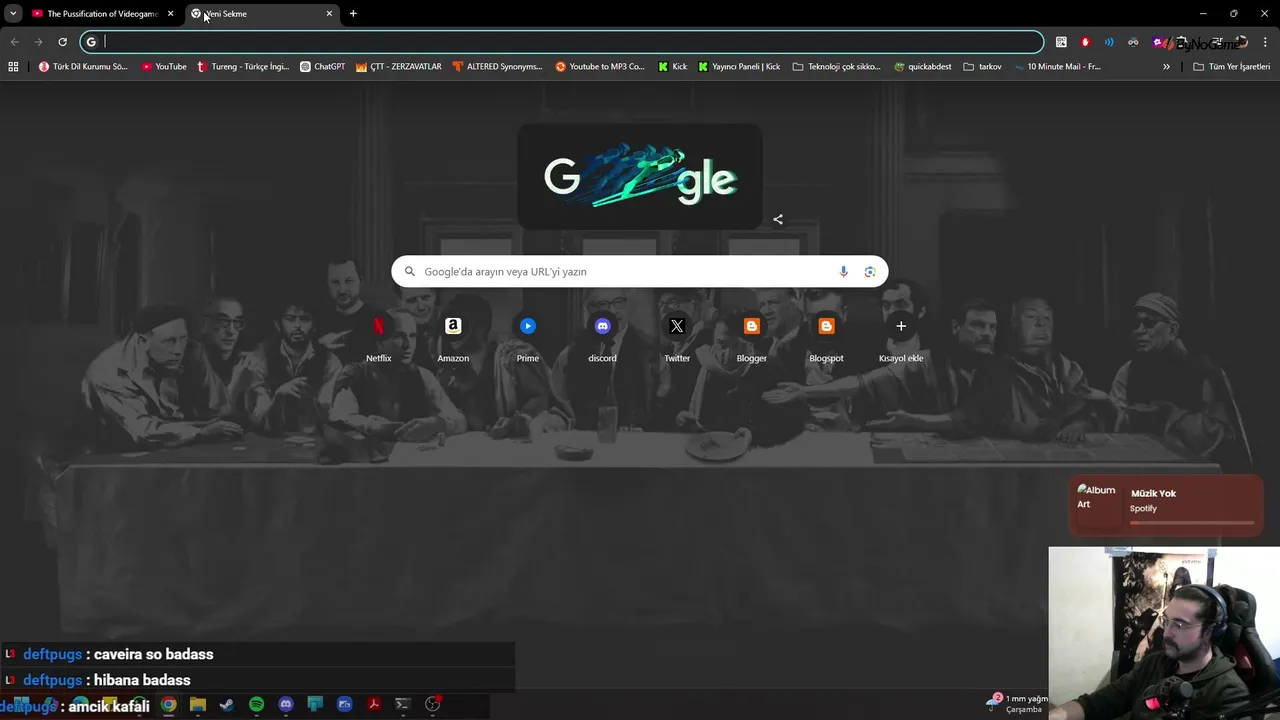The width and height of the screenshot is (1280, 720).
Task: Click Chrome in the taskbar
Action: tap(169, 705)
